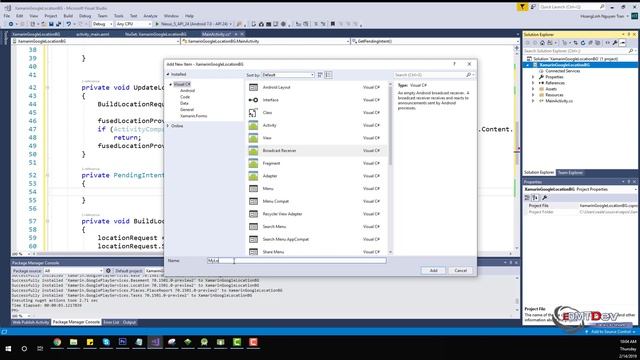Select the Broadcast Receiver template
The height and width of the screenshot is (360, 640).
pyautogui.click(x=316, y=151)
